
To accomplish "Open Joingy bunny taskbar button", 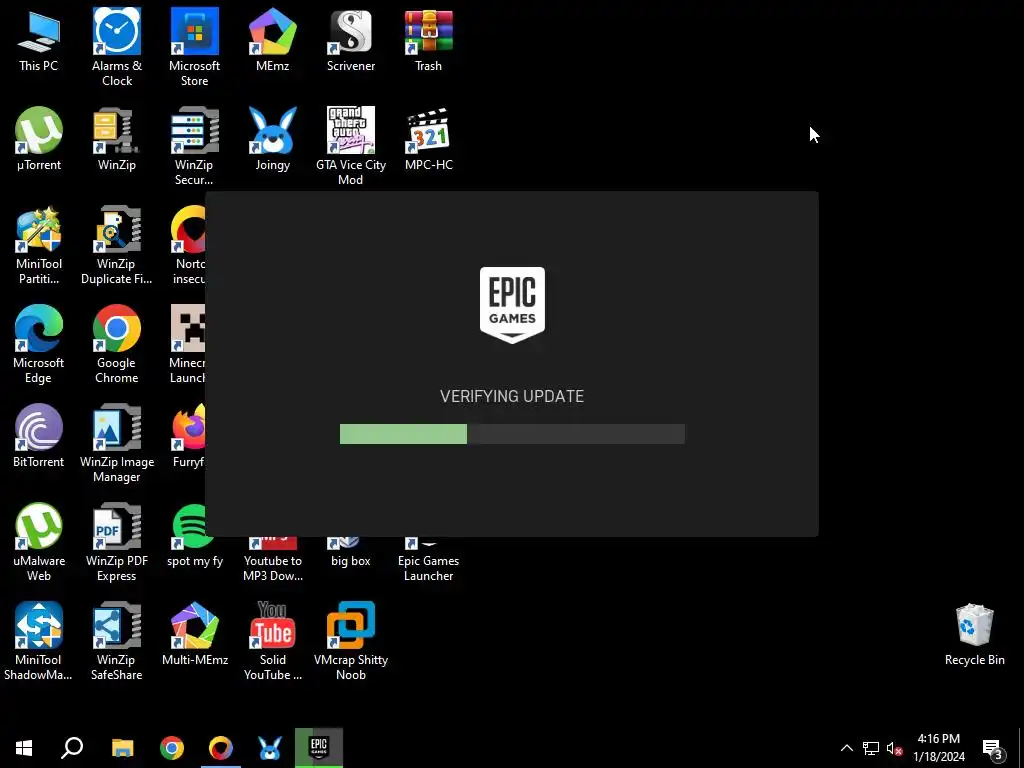I will coord(270,748).
